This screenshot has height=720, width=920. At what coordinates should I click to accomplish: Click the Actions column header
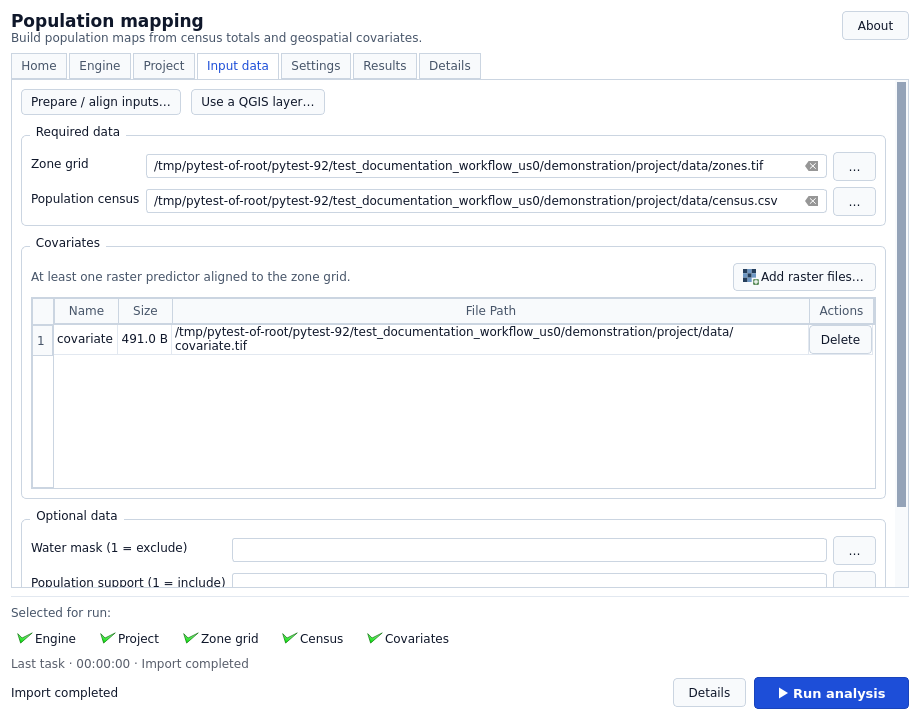coord(841,311)
